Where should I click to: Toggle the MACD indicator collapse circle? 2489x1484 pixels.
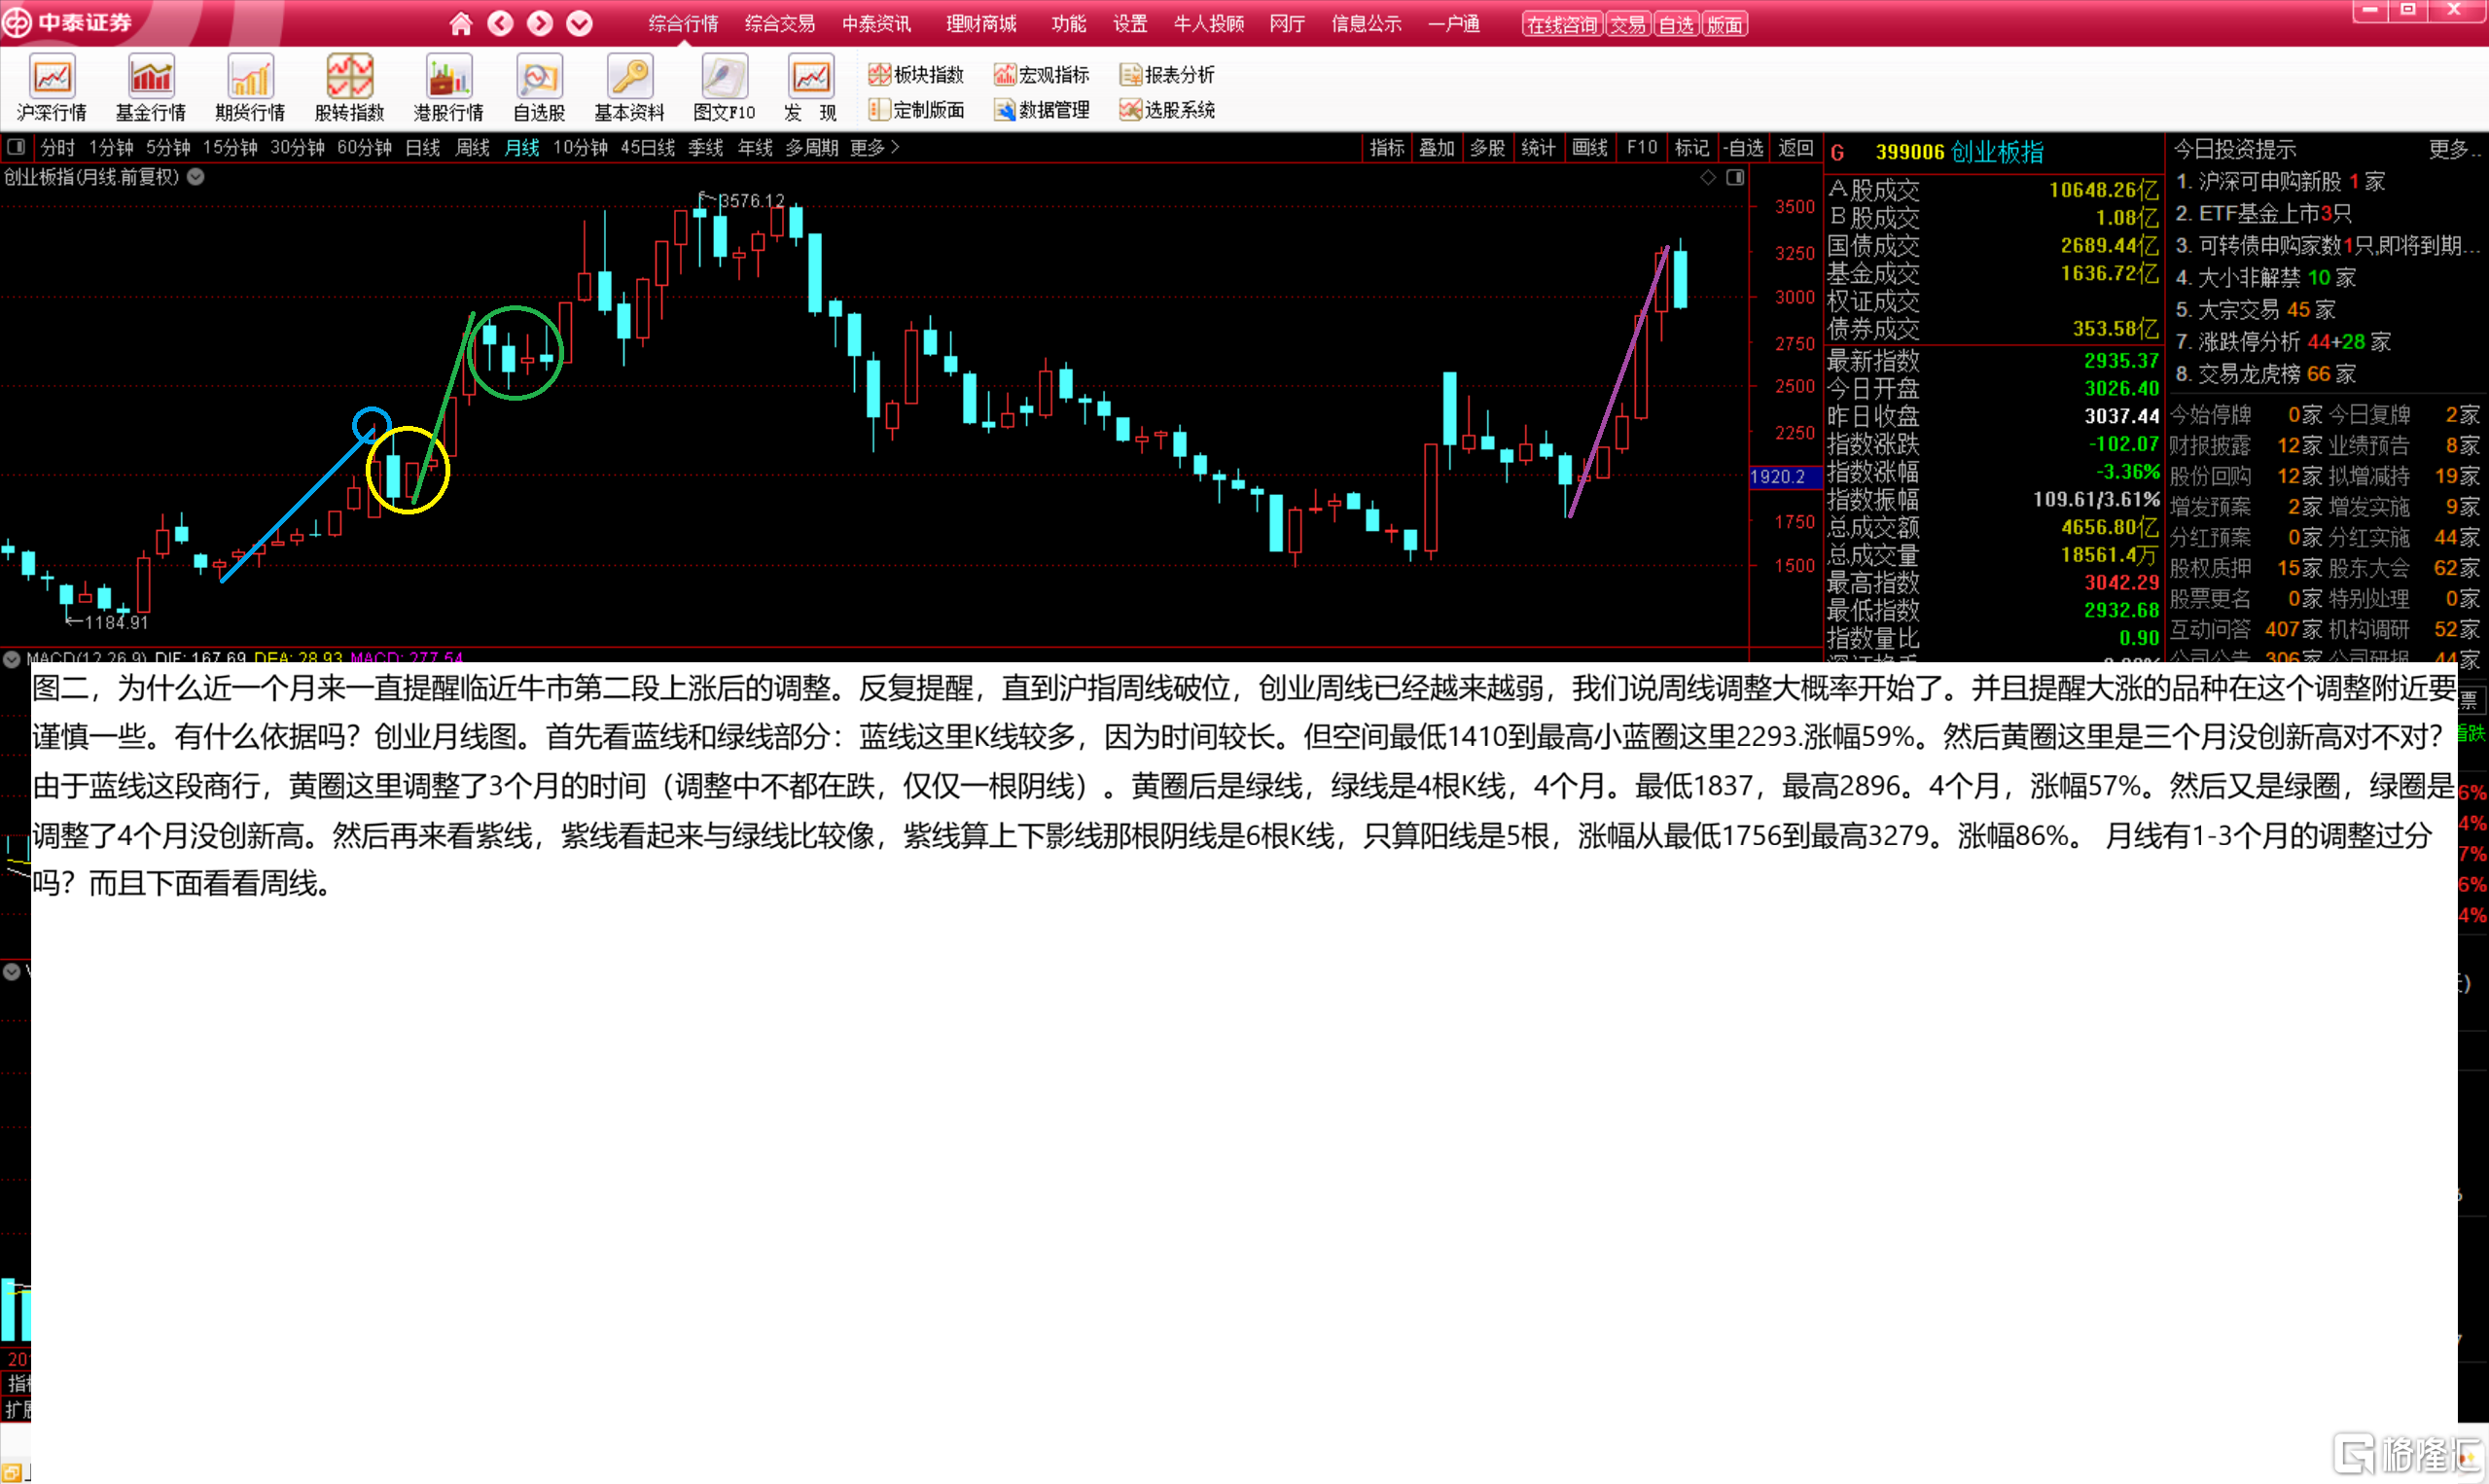point(11,659)
